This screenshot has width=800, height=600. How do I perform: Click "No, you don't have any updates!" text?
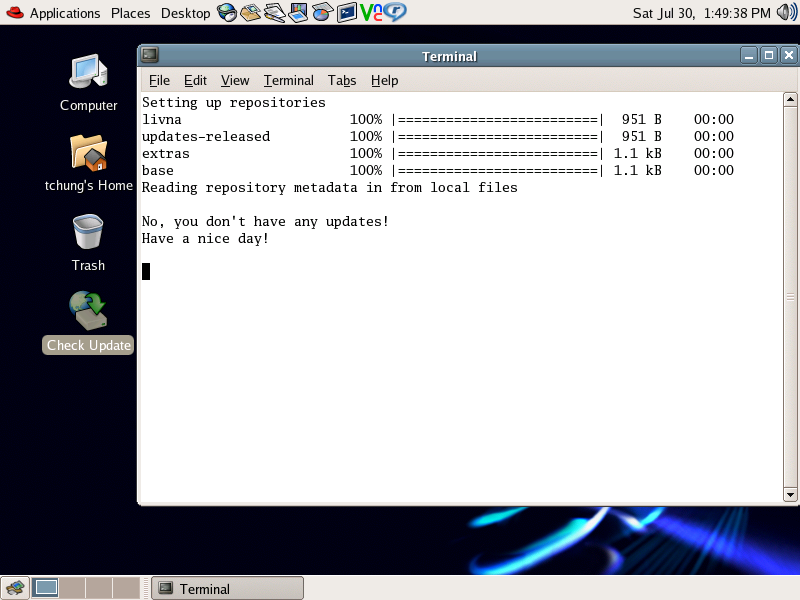click(265, 221)
